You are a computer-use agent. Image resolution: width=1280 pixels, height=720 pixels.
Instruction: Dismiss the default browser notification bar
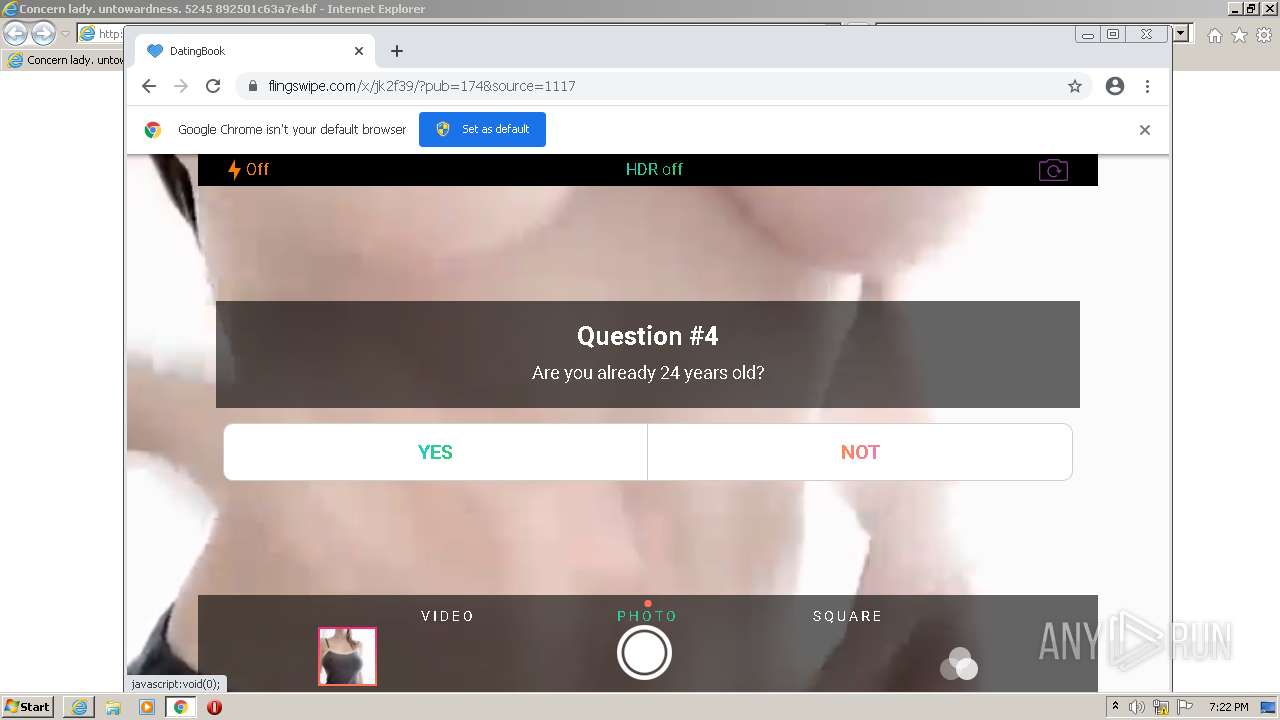pos(1145,130)
